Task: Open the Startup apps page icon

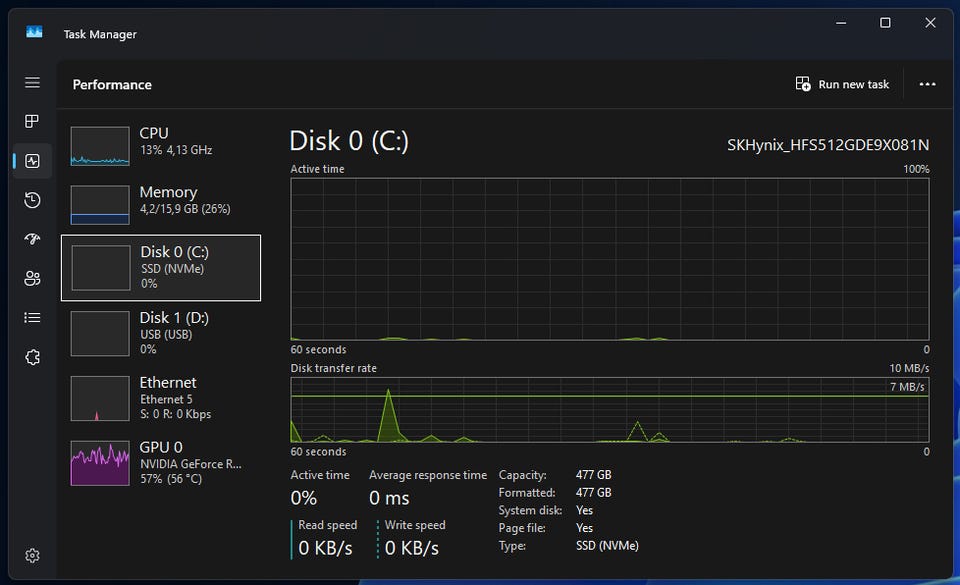Action: click(32, 239)
